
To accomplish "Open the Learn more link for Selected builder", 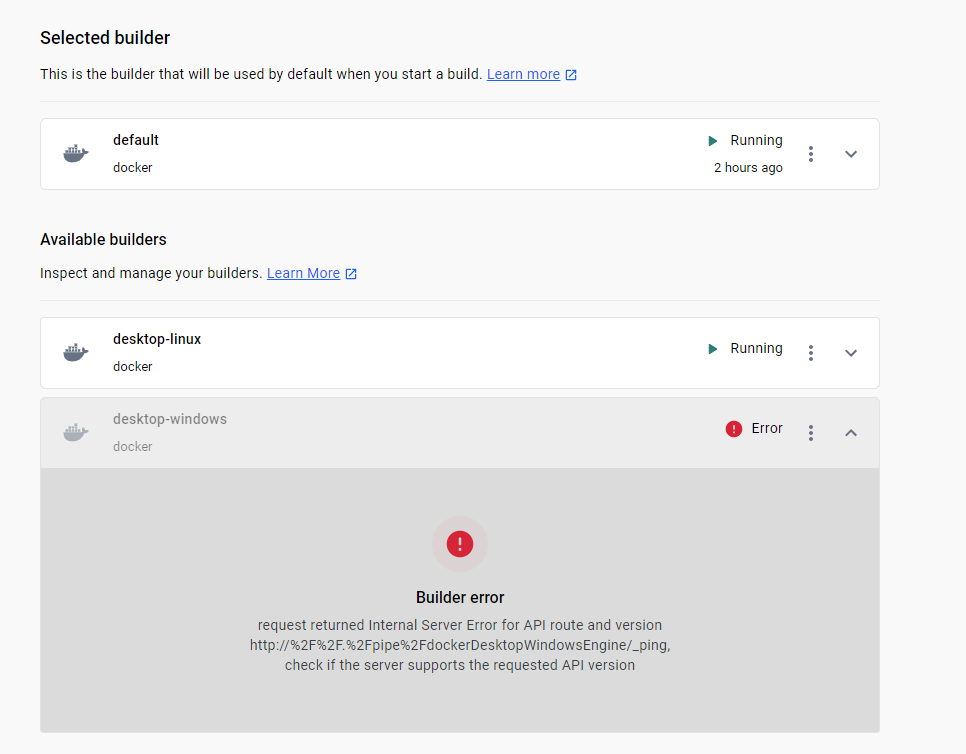I will [x=523, y=74].
